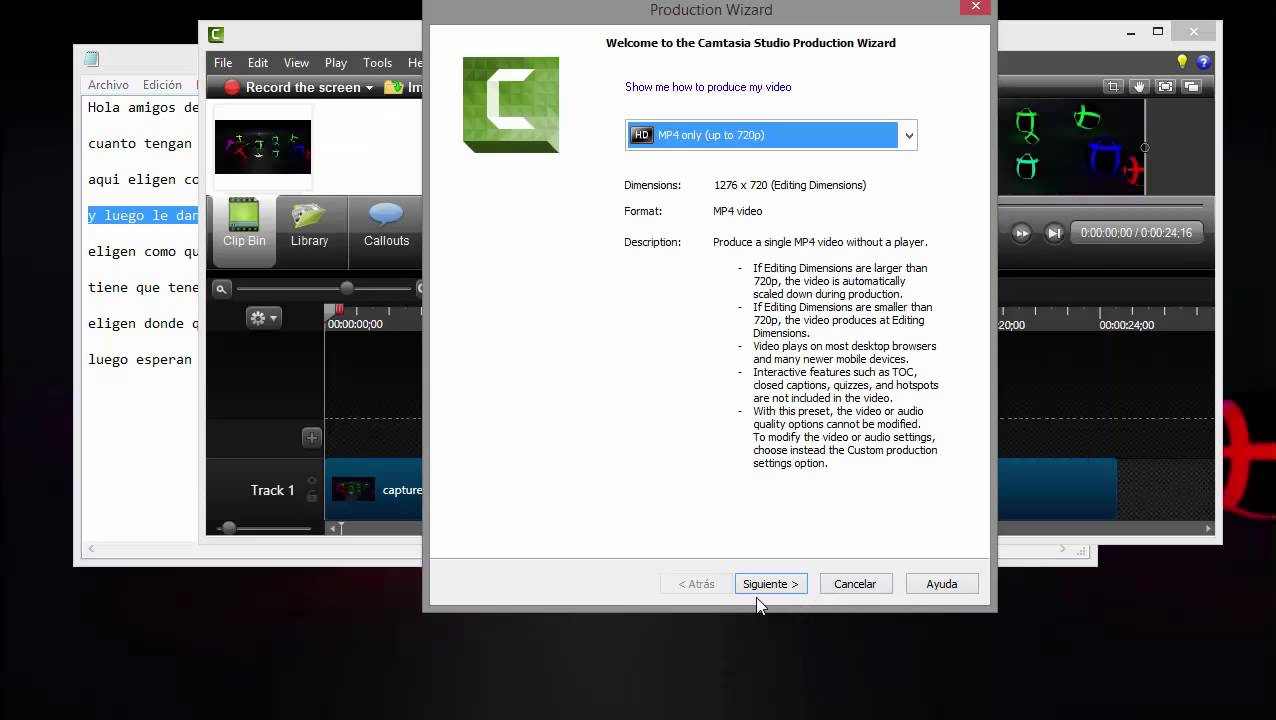Click the Camtasia Studio logo image in wizard
1276x720 pixels.
pos(511,105)
